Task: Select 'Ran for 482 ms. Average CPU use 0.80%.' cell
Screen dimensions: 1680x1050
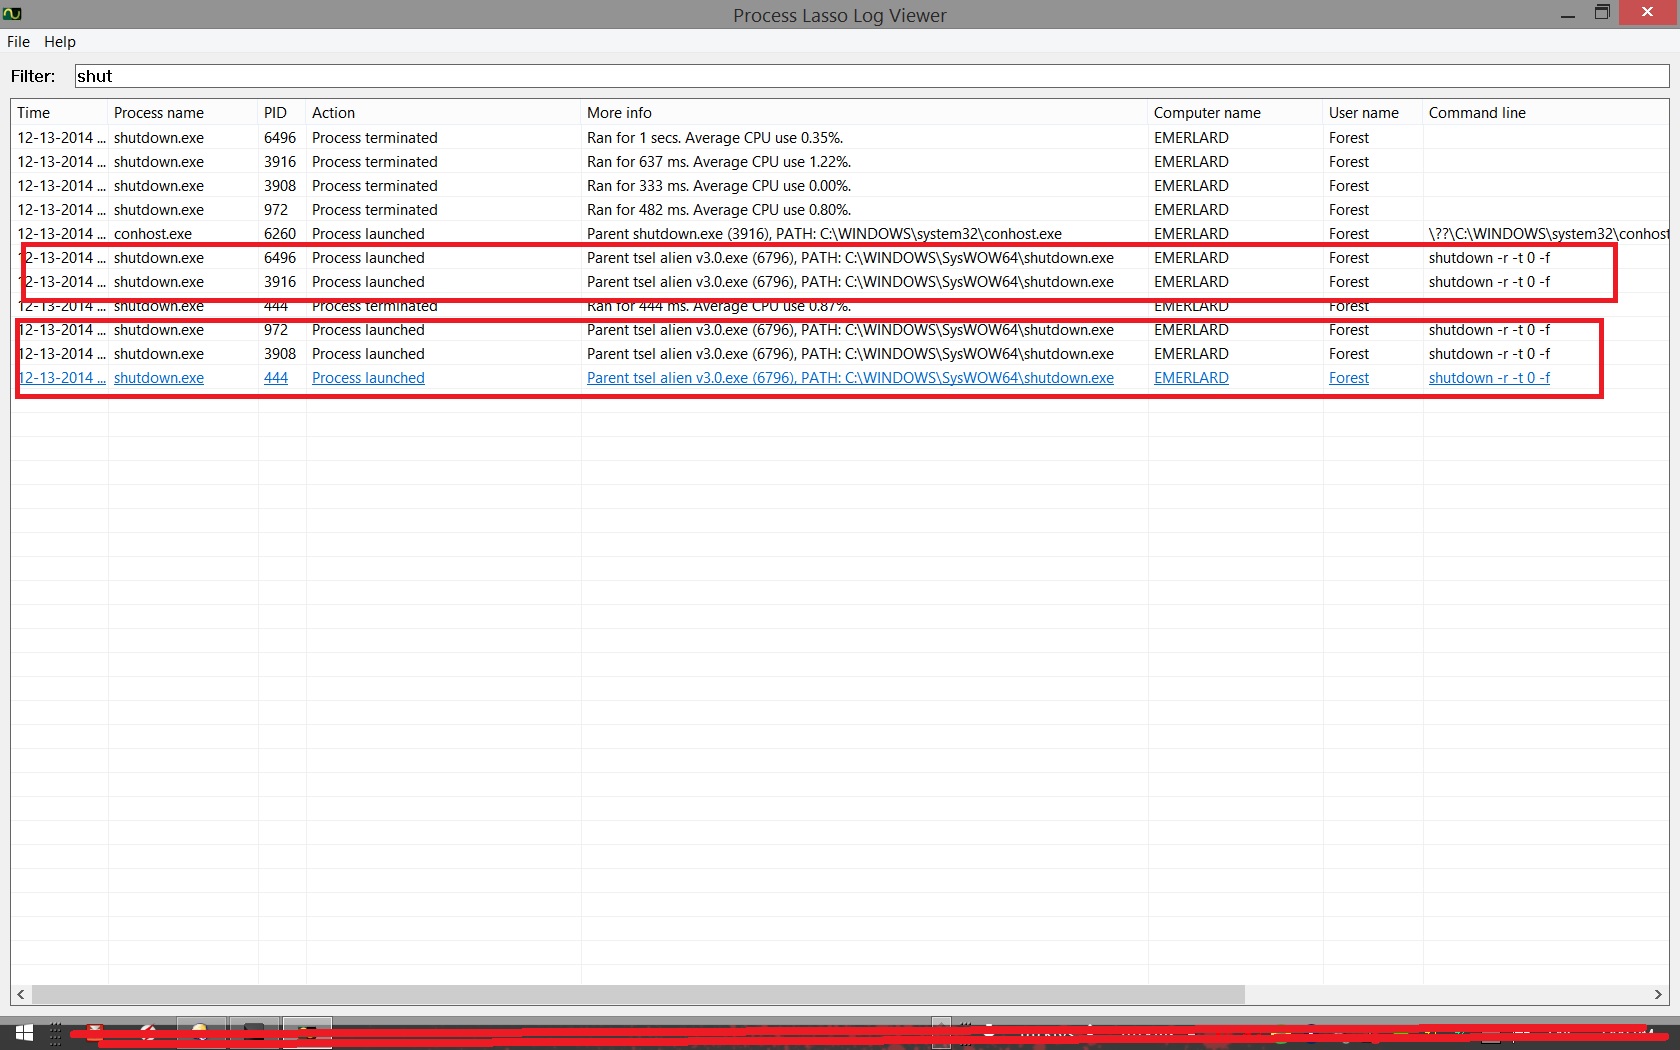Action: (719, 210)
